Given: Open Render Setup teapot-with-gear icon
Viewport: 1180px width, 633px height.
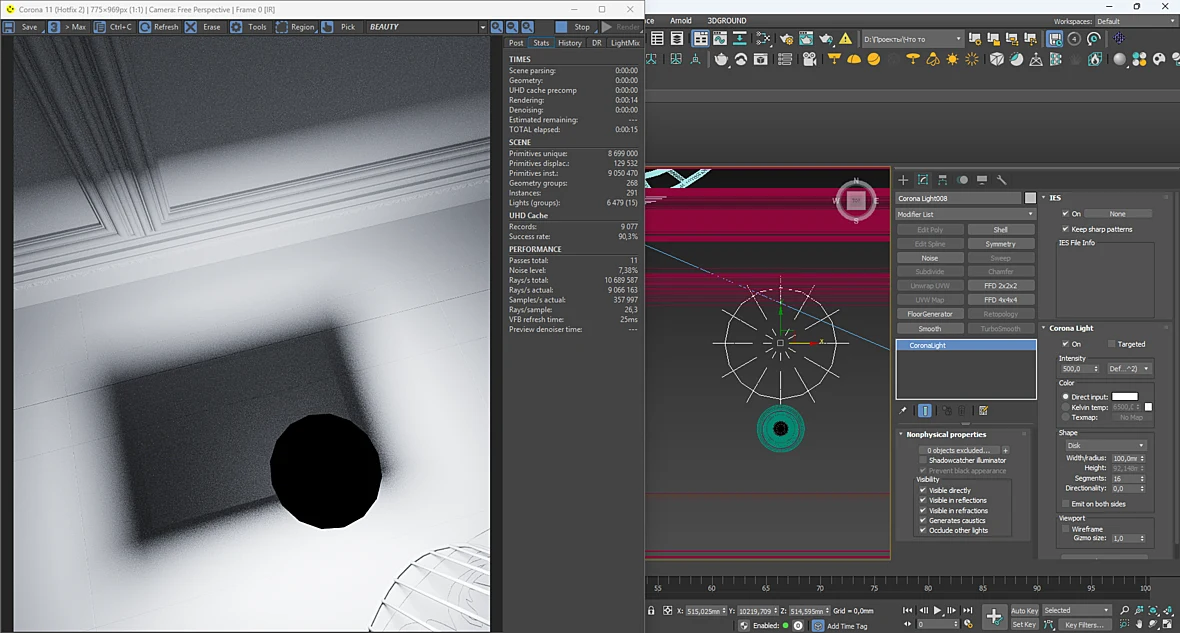Looking at the screenshot, I should 786,38.
